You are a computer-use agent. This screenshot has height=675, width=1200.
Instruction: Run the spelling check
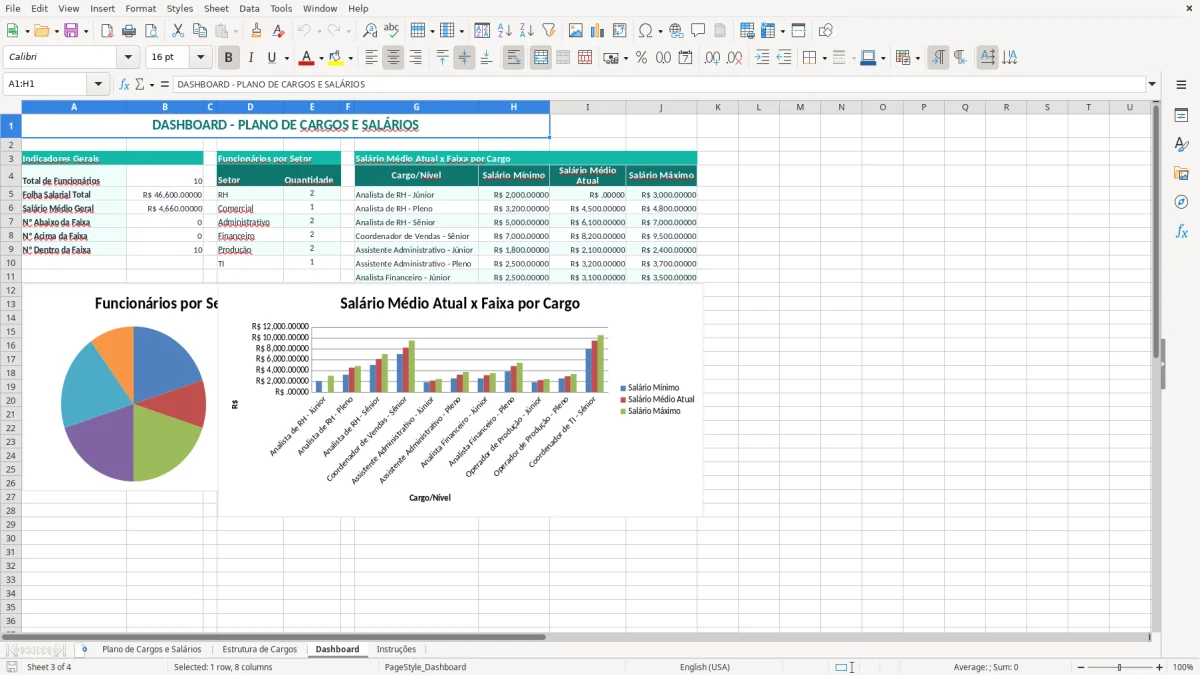pyautogui.click(x=392, y=31)
